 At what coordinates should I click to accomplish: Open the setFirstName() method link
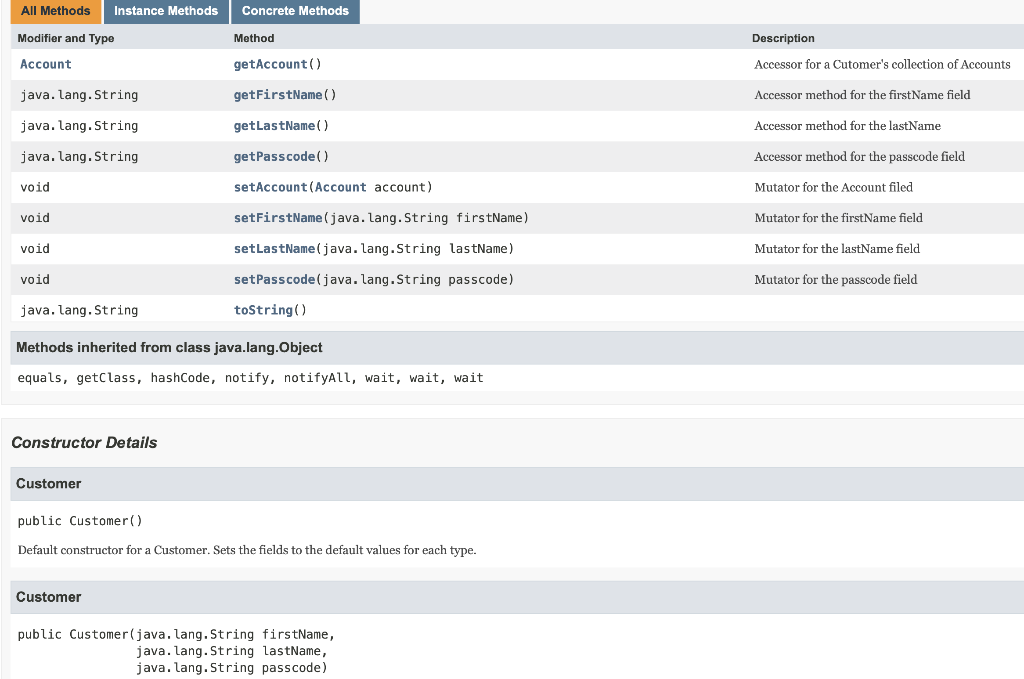274,218
